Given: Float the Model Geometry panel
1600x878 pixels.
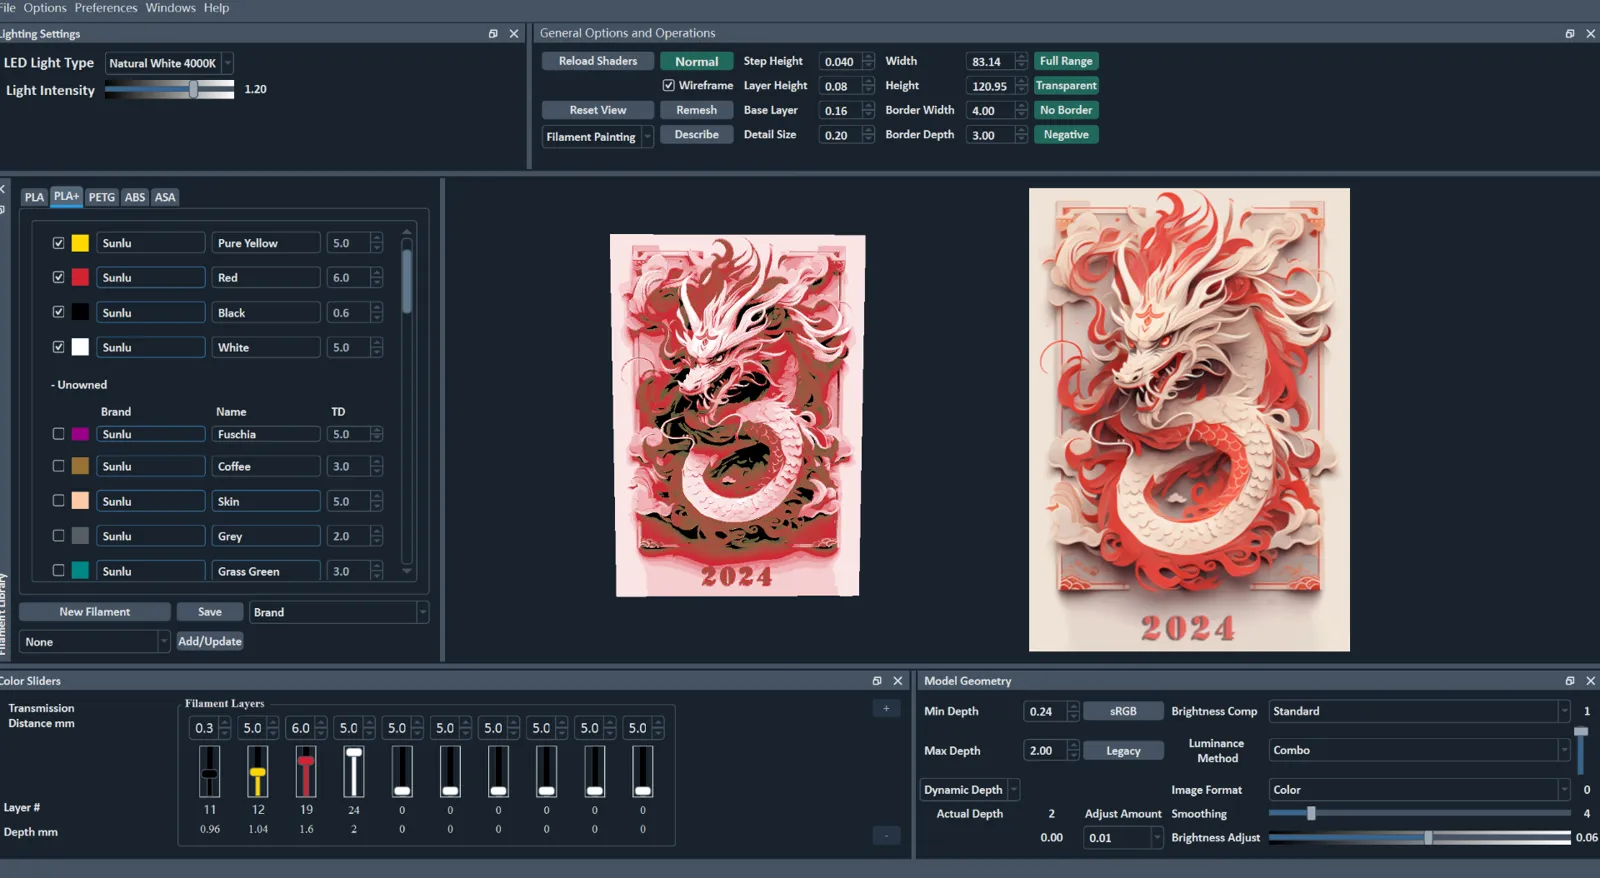Looking at the screenshot, I should (x=1570, y=681).
